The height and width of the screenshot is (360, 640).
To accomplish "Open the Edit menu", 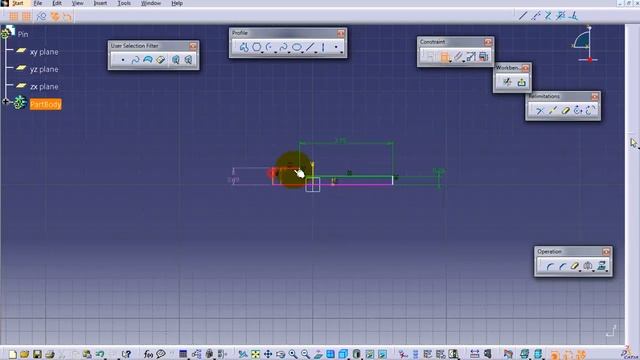I will (x=57, y=3).
